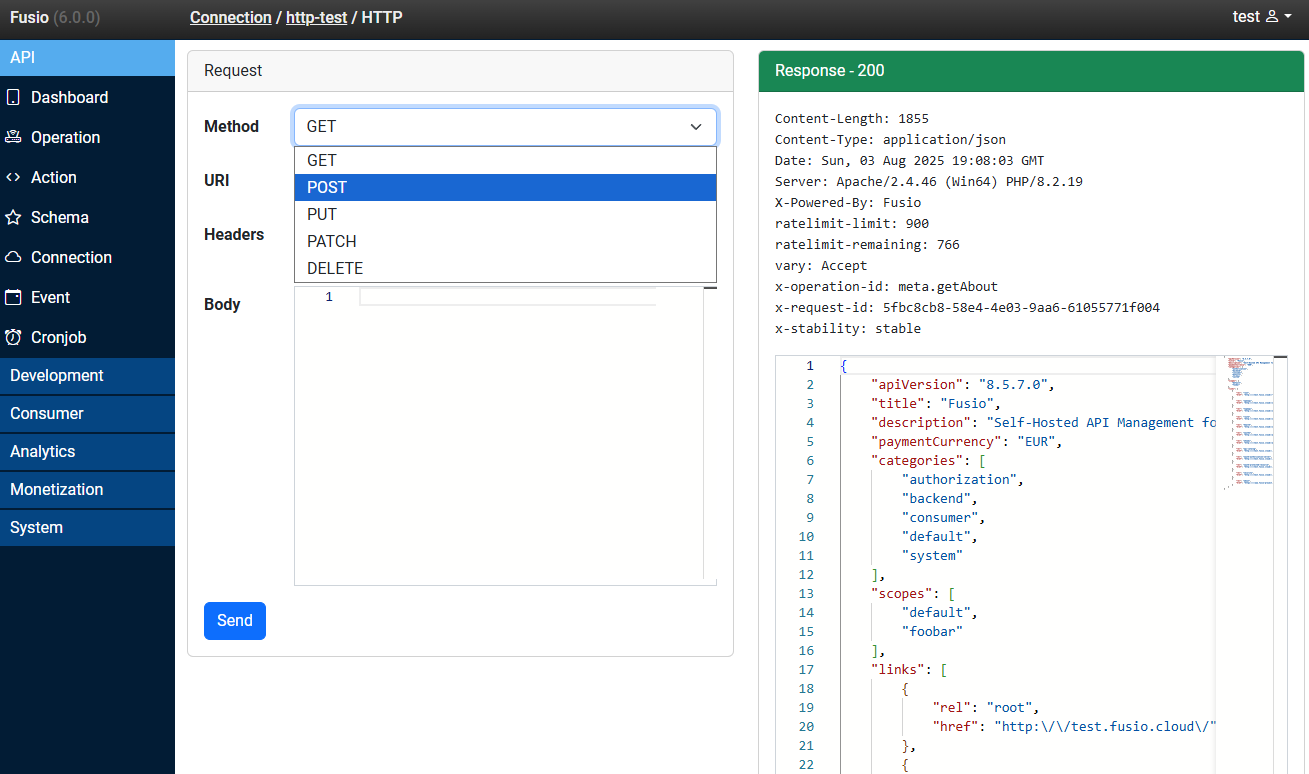This screenshot has height=774, width=1309.
Task: Click the vary: Accept line
Action: 821,265
